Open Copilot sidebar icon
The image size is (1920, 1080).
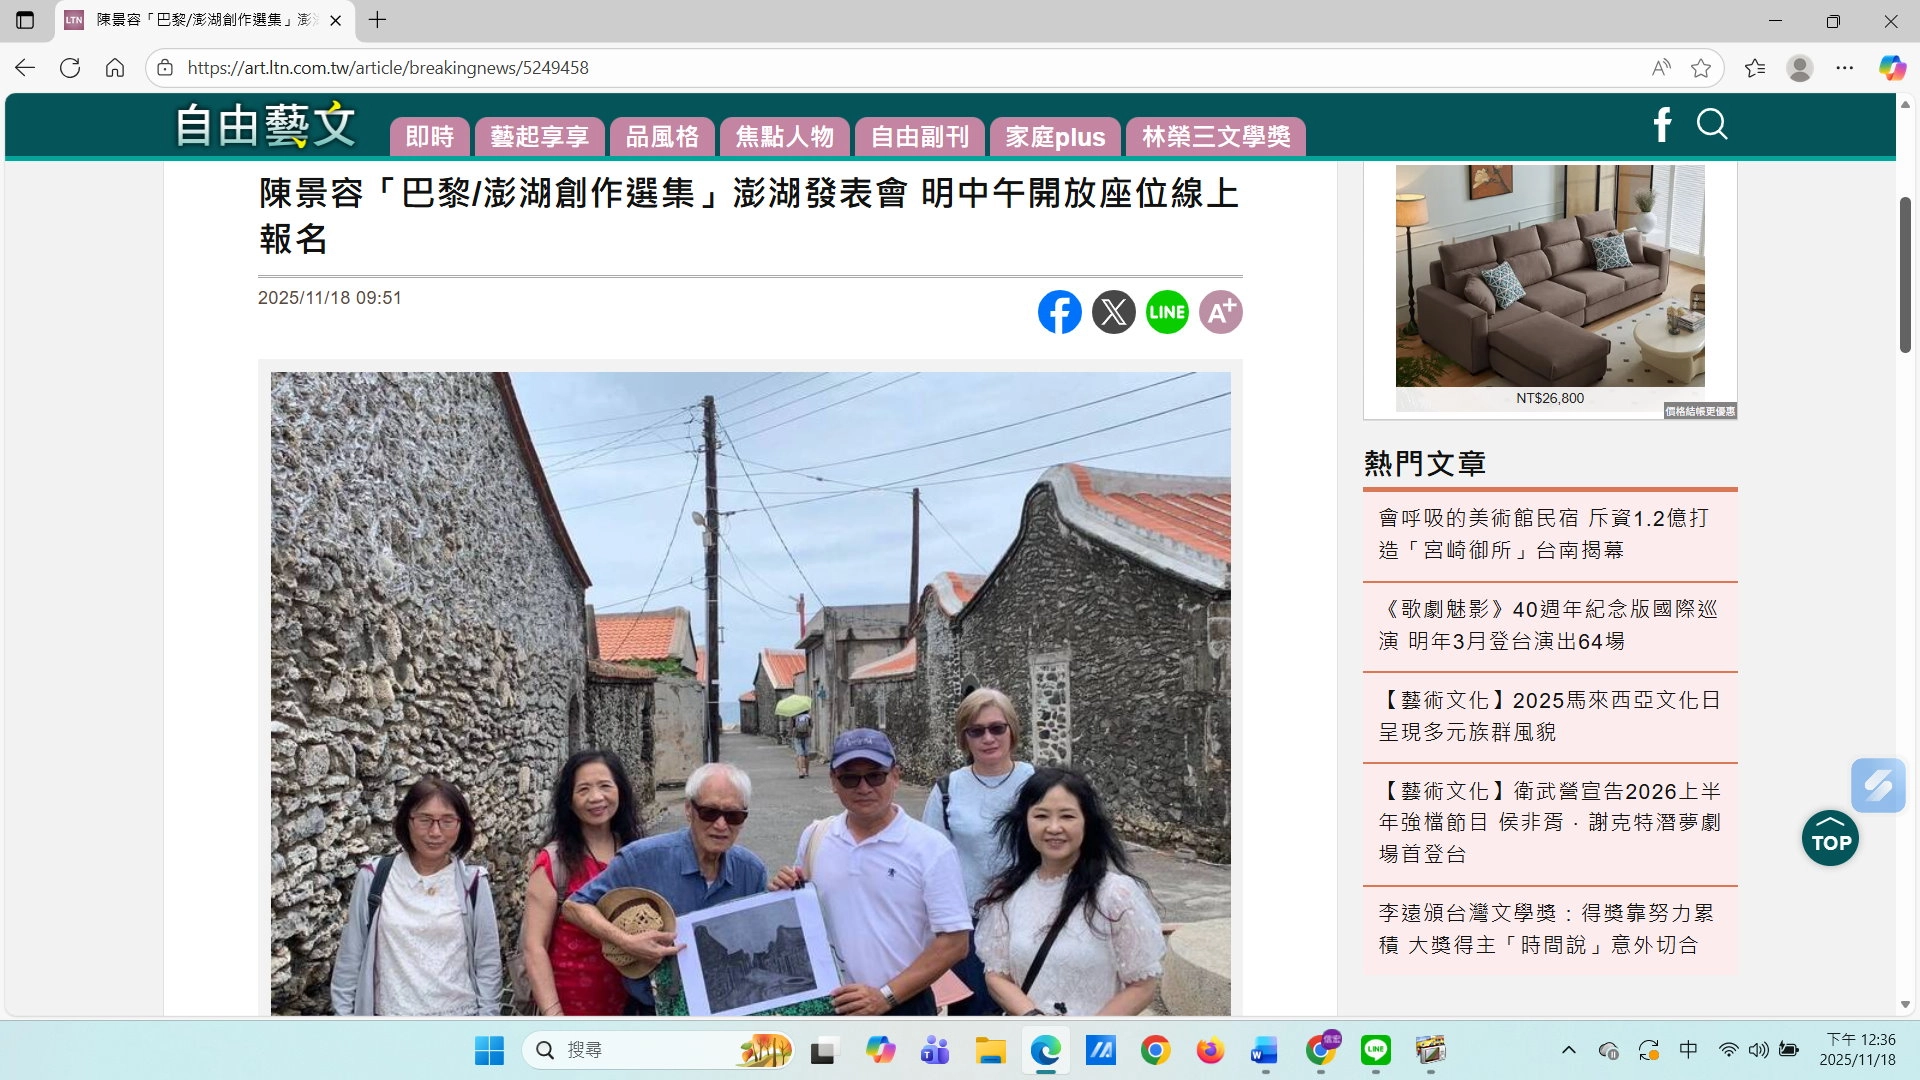coord(1892,68)
